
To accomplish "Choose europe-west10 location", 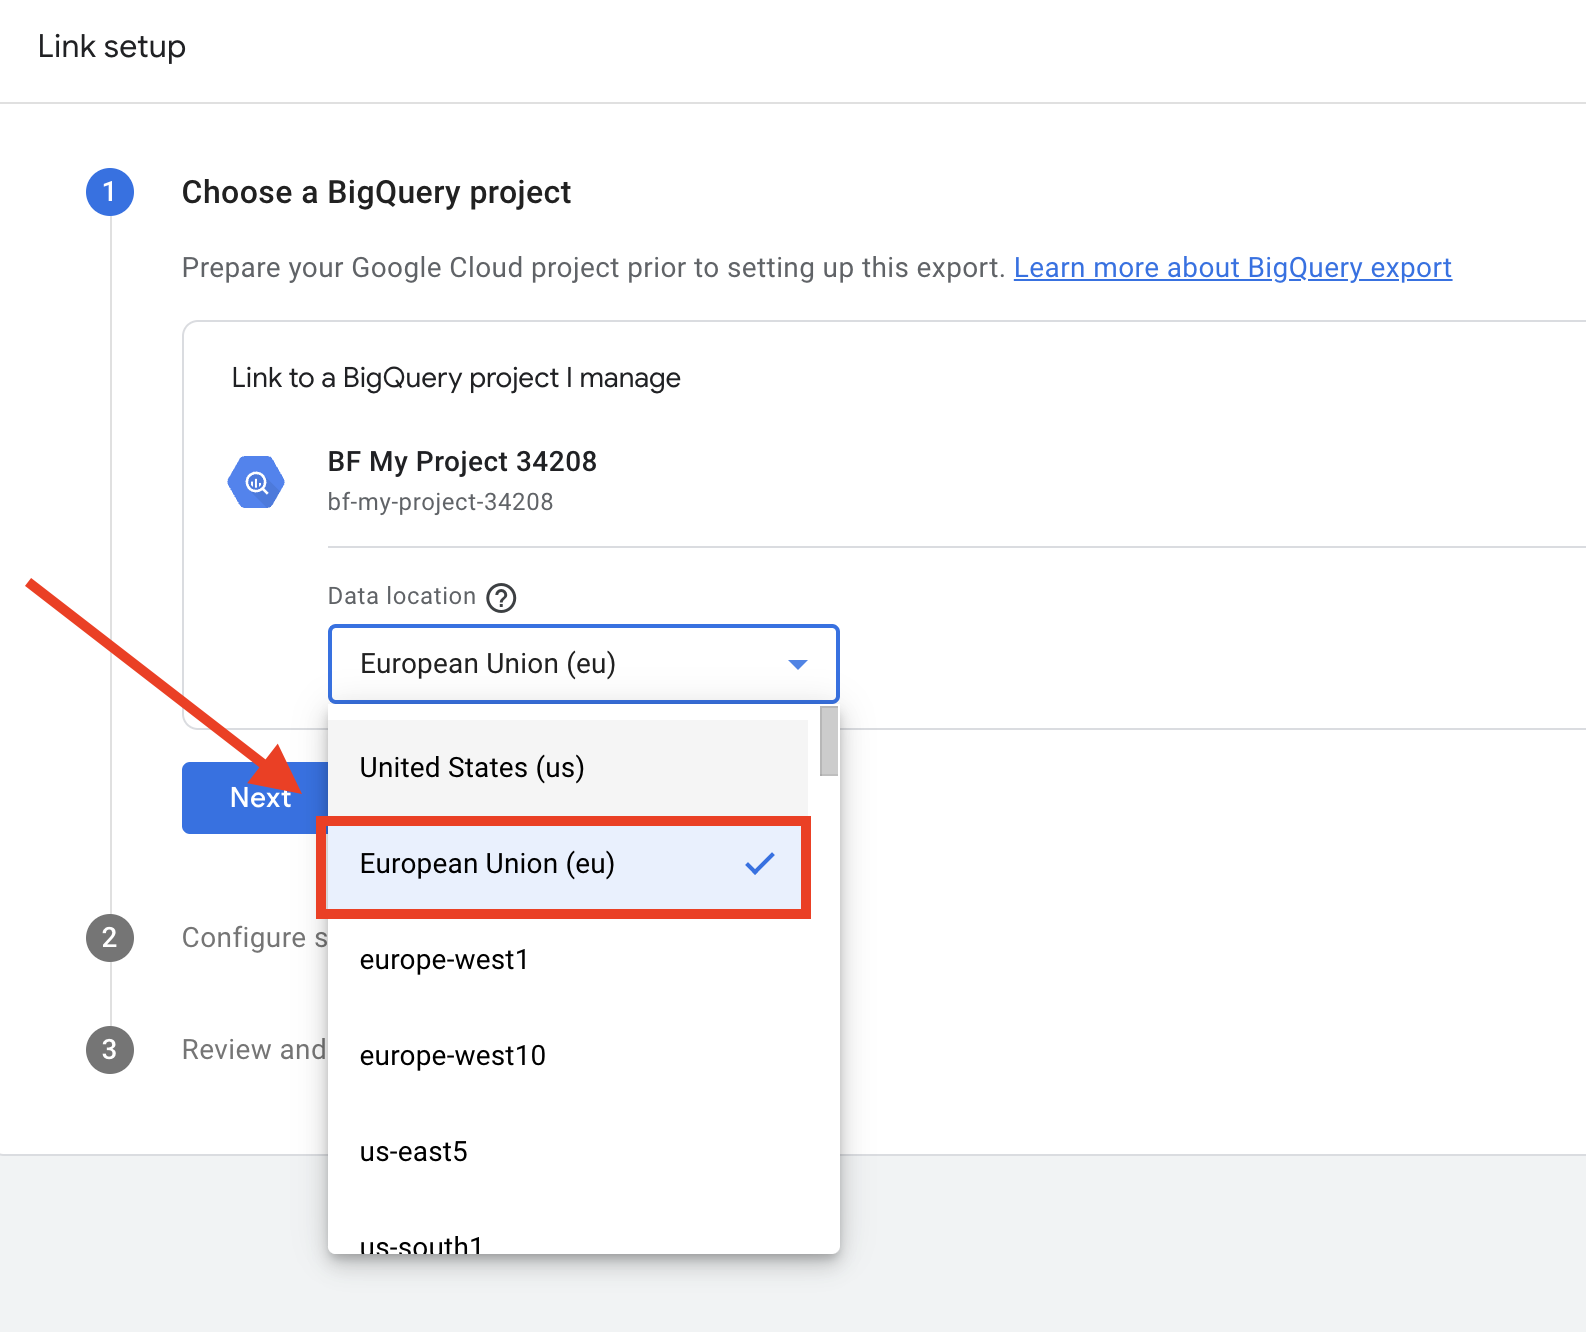I will (568, 1056).
